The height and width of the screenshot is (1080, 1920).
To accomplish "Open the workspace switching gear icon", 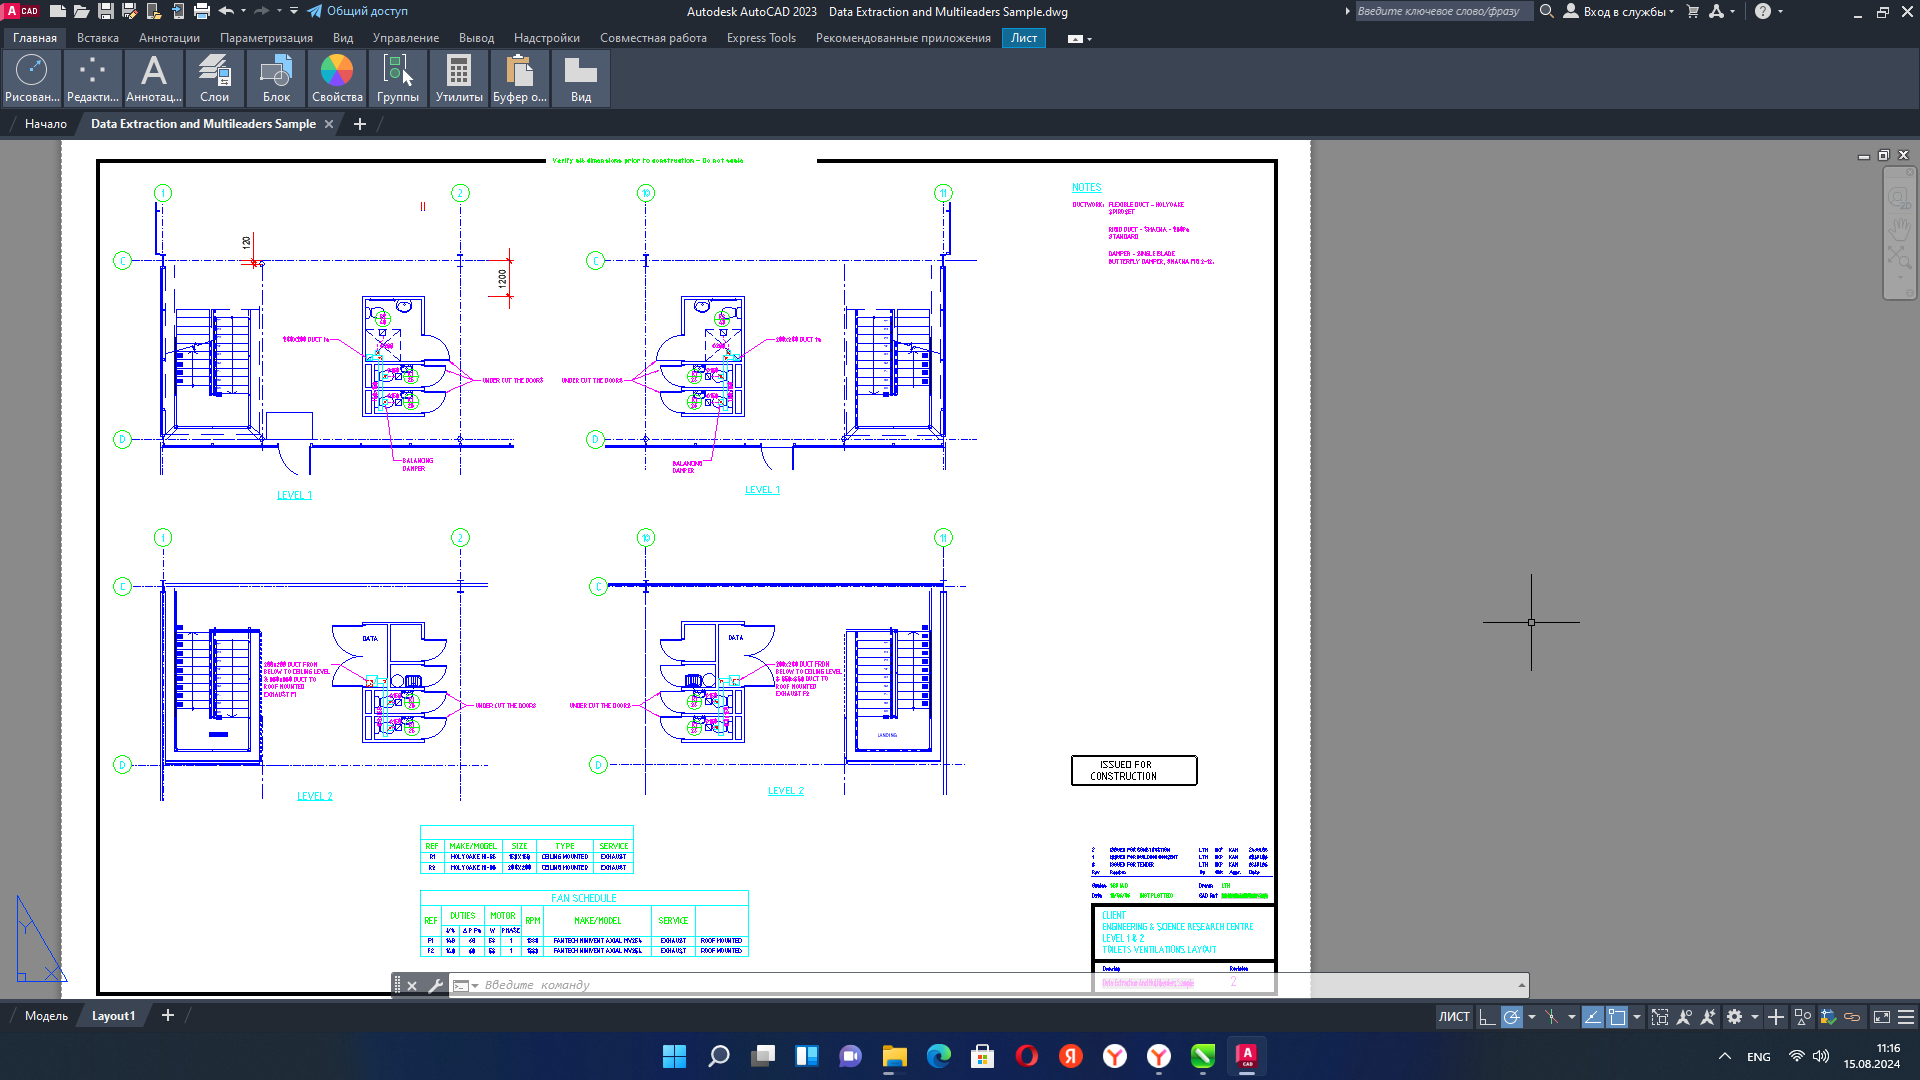I will click(x=1735, y=1017).
